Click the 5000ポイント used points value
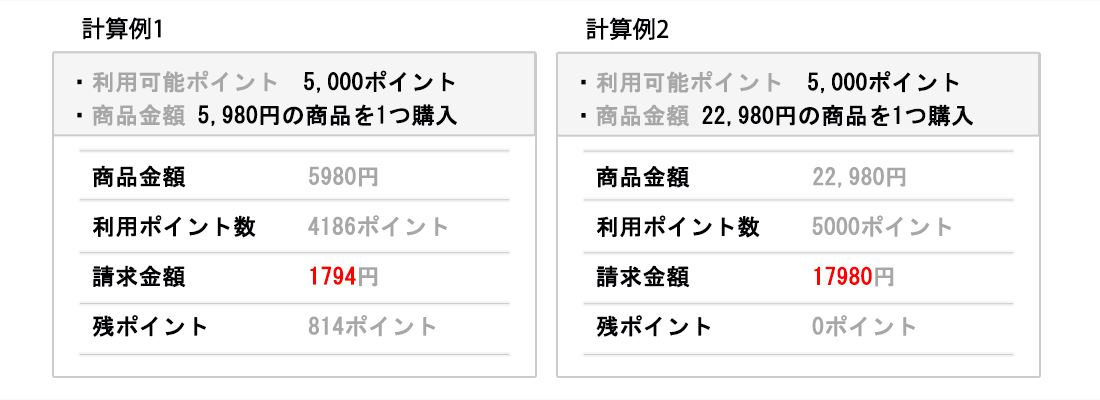This screenshot has width=1100, height=400. 883,227
